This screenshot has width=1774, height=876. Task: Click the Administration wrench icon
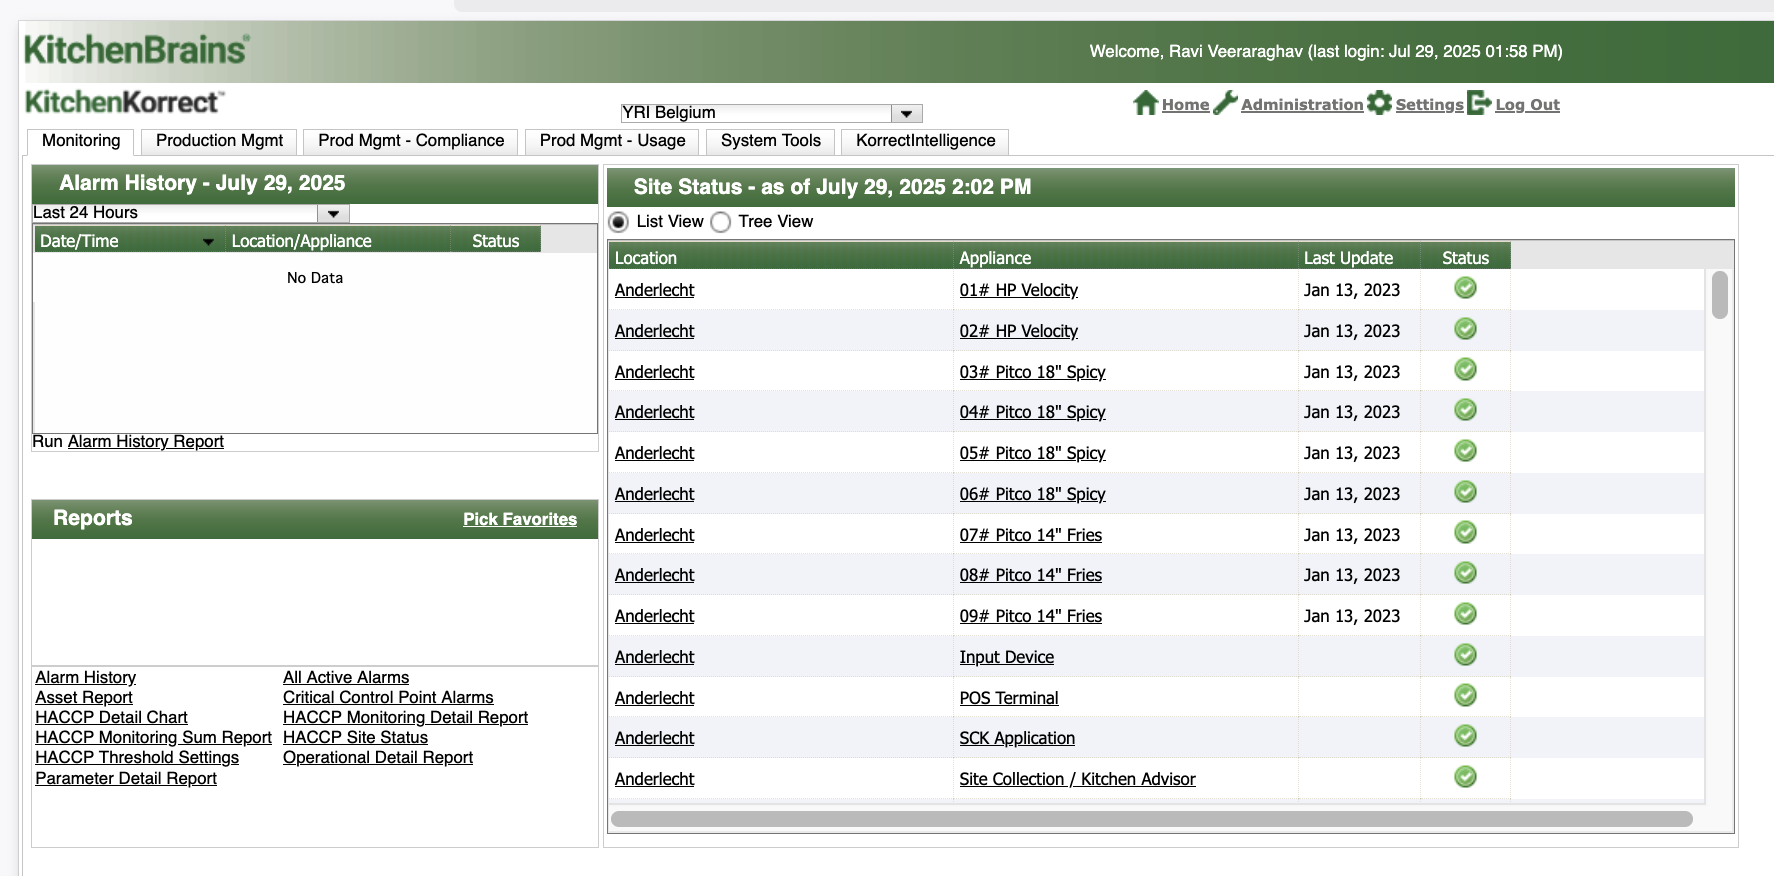(1225, 103)
